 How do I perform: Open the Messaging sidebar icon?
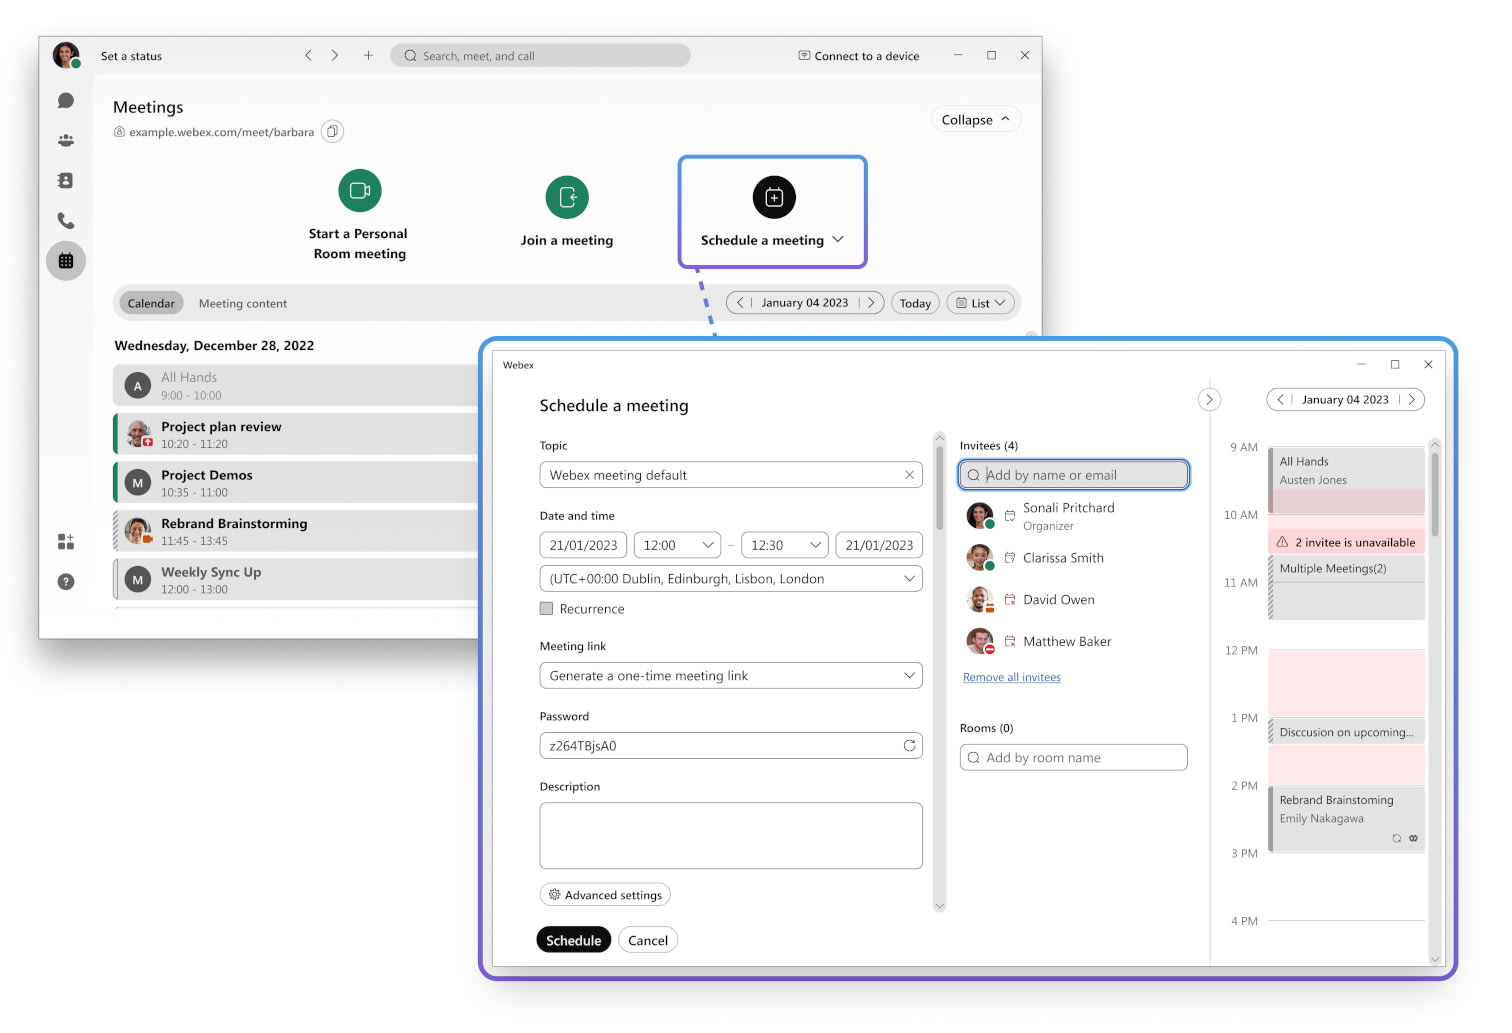66,101
